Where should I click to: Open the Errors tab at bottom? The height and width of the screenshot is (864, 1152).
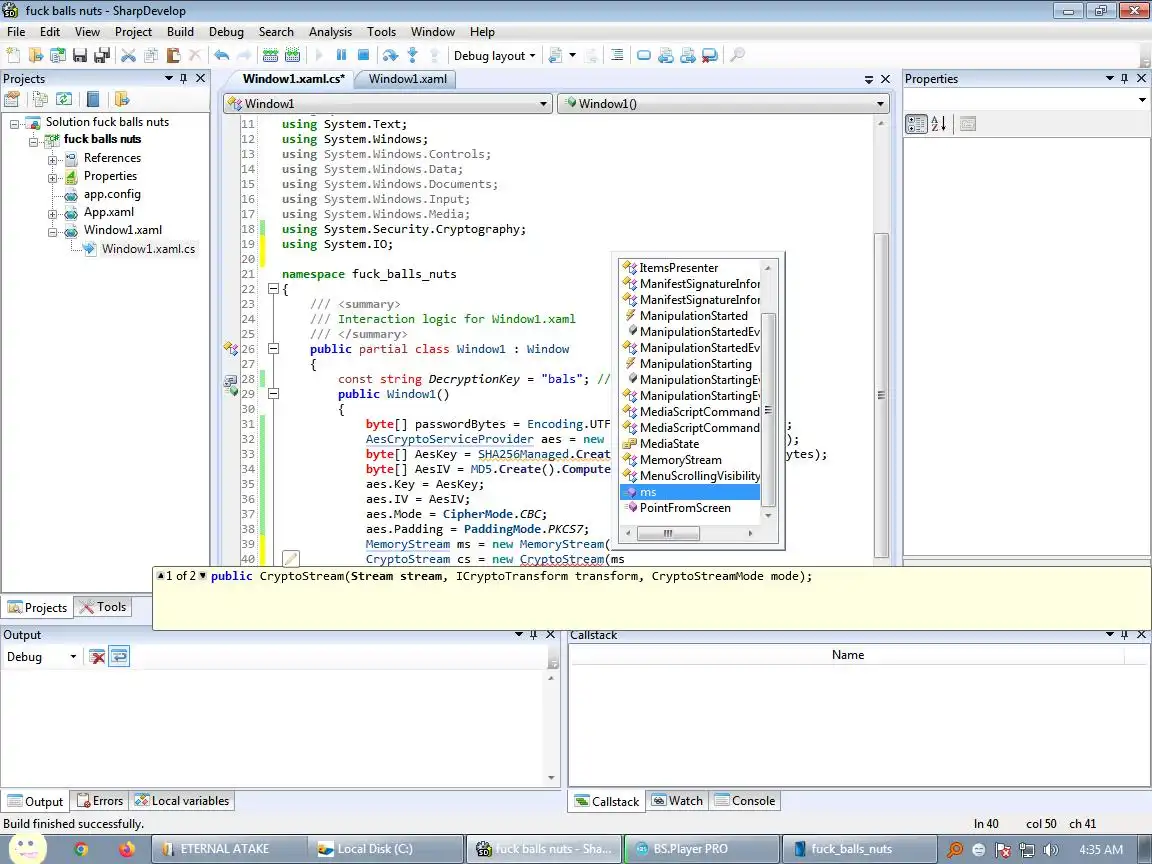pos(100,801)
